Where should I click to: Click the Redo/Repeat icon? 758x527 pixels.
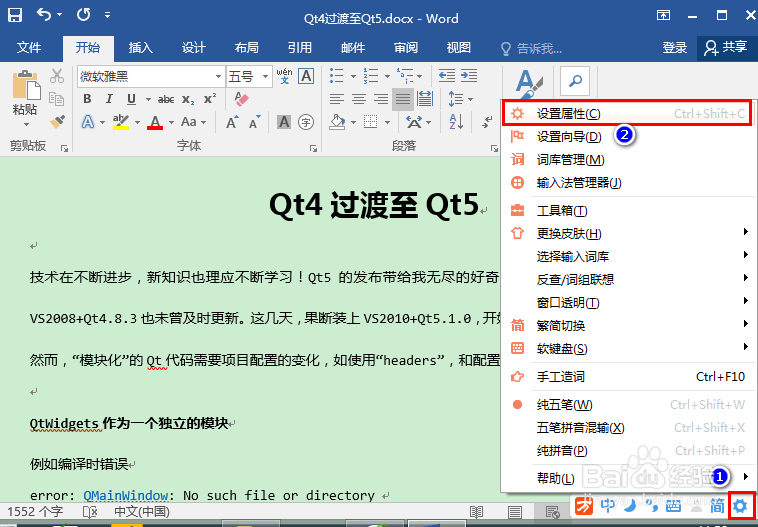coord(83,15)
